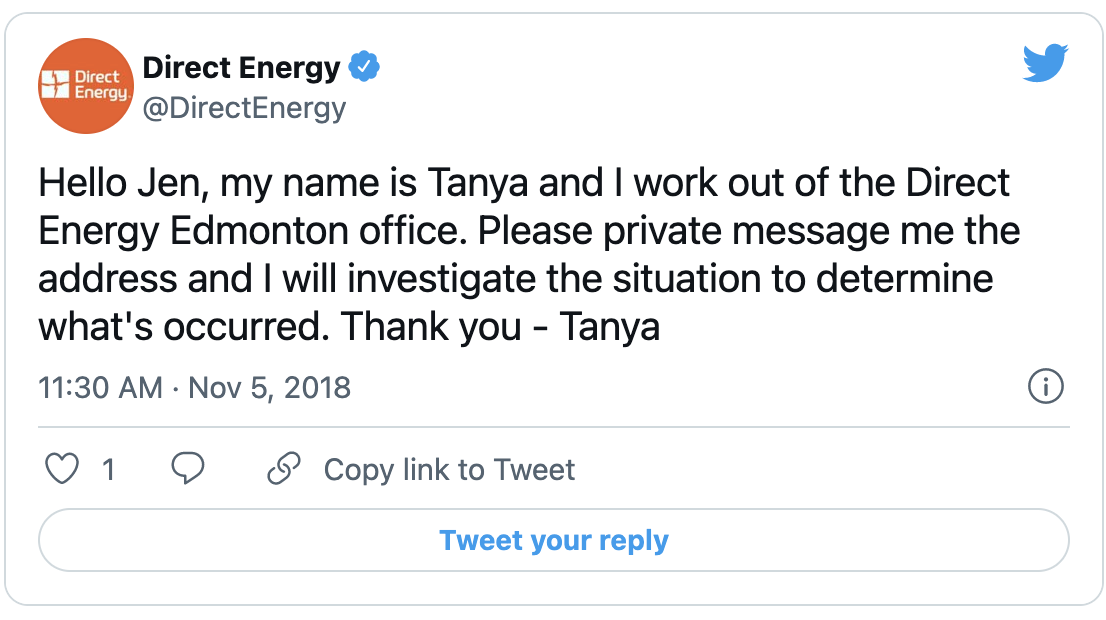Click the chain link icon
Viewport: 1106px width, 620px height.
point(285,468)
